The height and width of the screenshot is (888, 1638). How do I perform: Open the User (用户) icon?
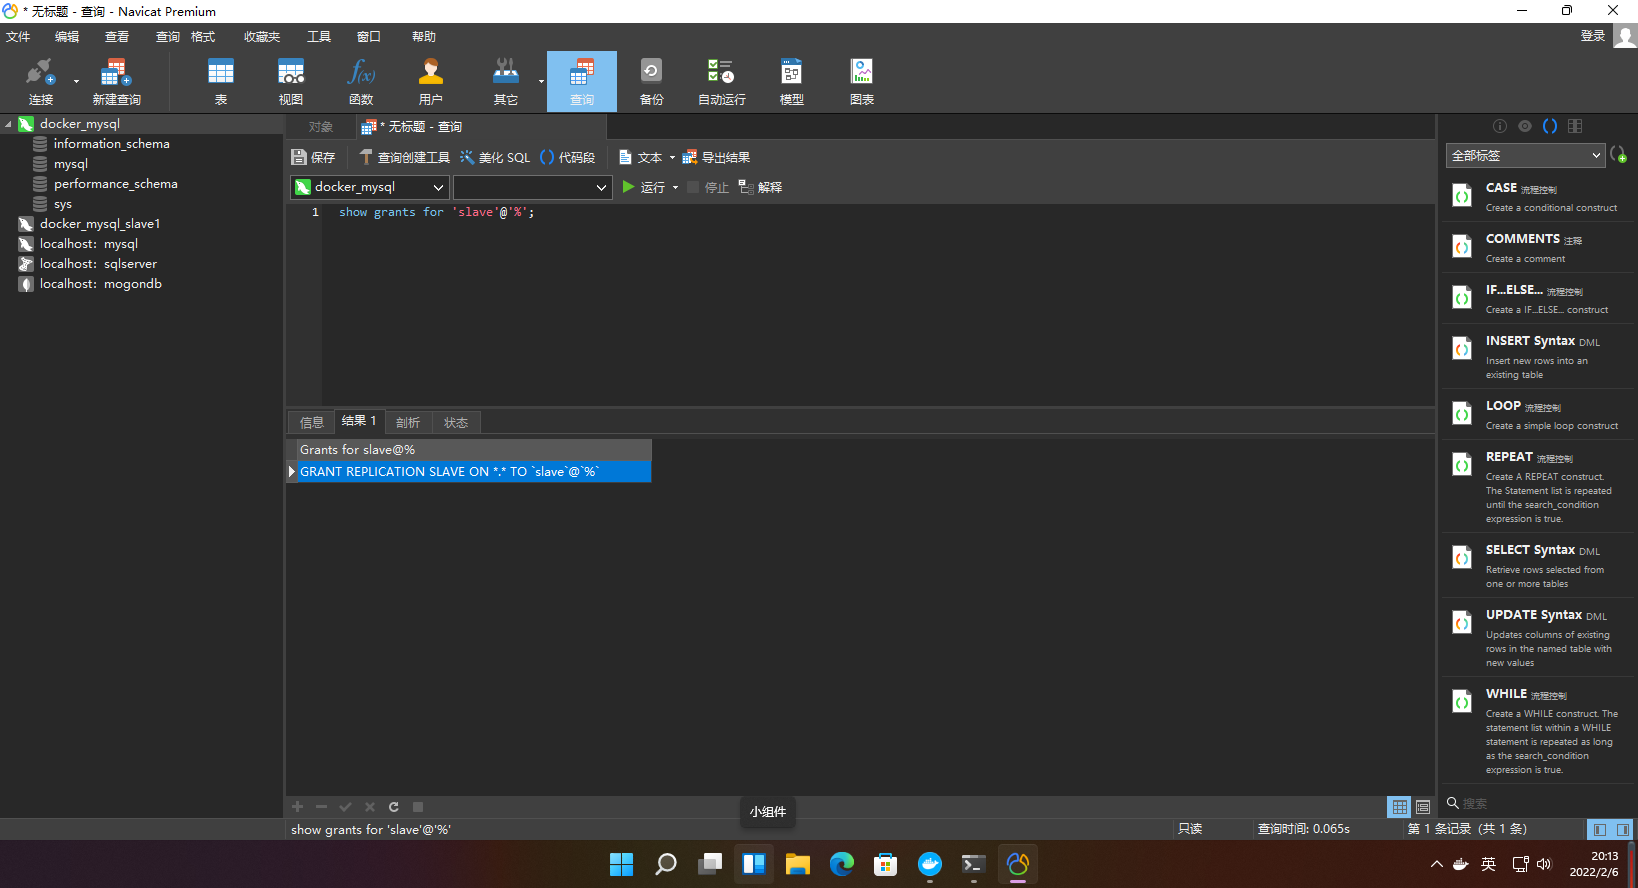pyautogui.click(x=431, y=81)
